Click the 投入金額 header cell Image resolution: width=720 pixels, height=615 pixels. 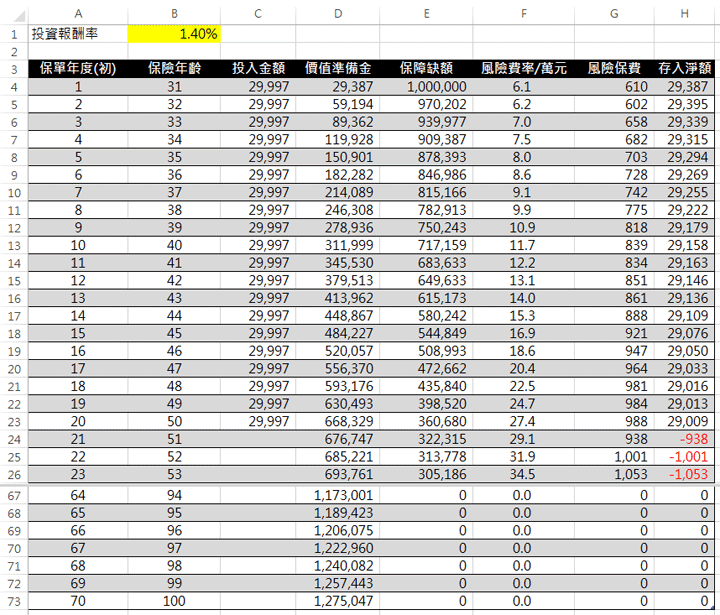click(258, 68)
